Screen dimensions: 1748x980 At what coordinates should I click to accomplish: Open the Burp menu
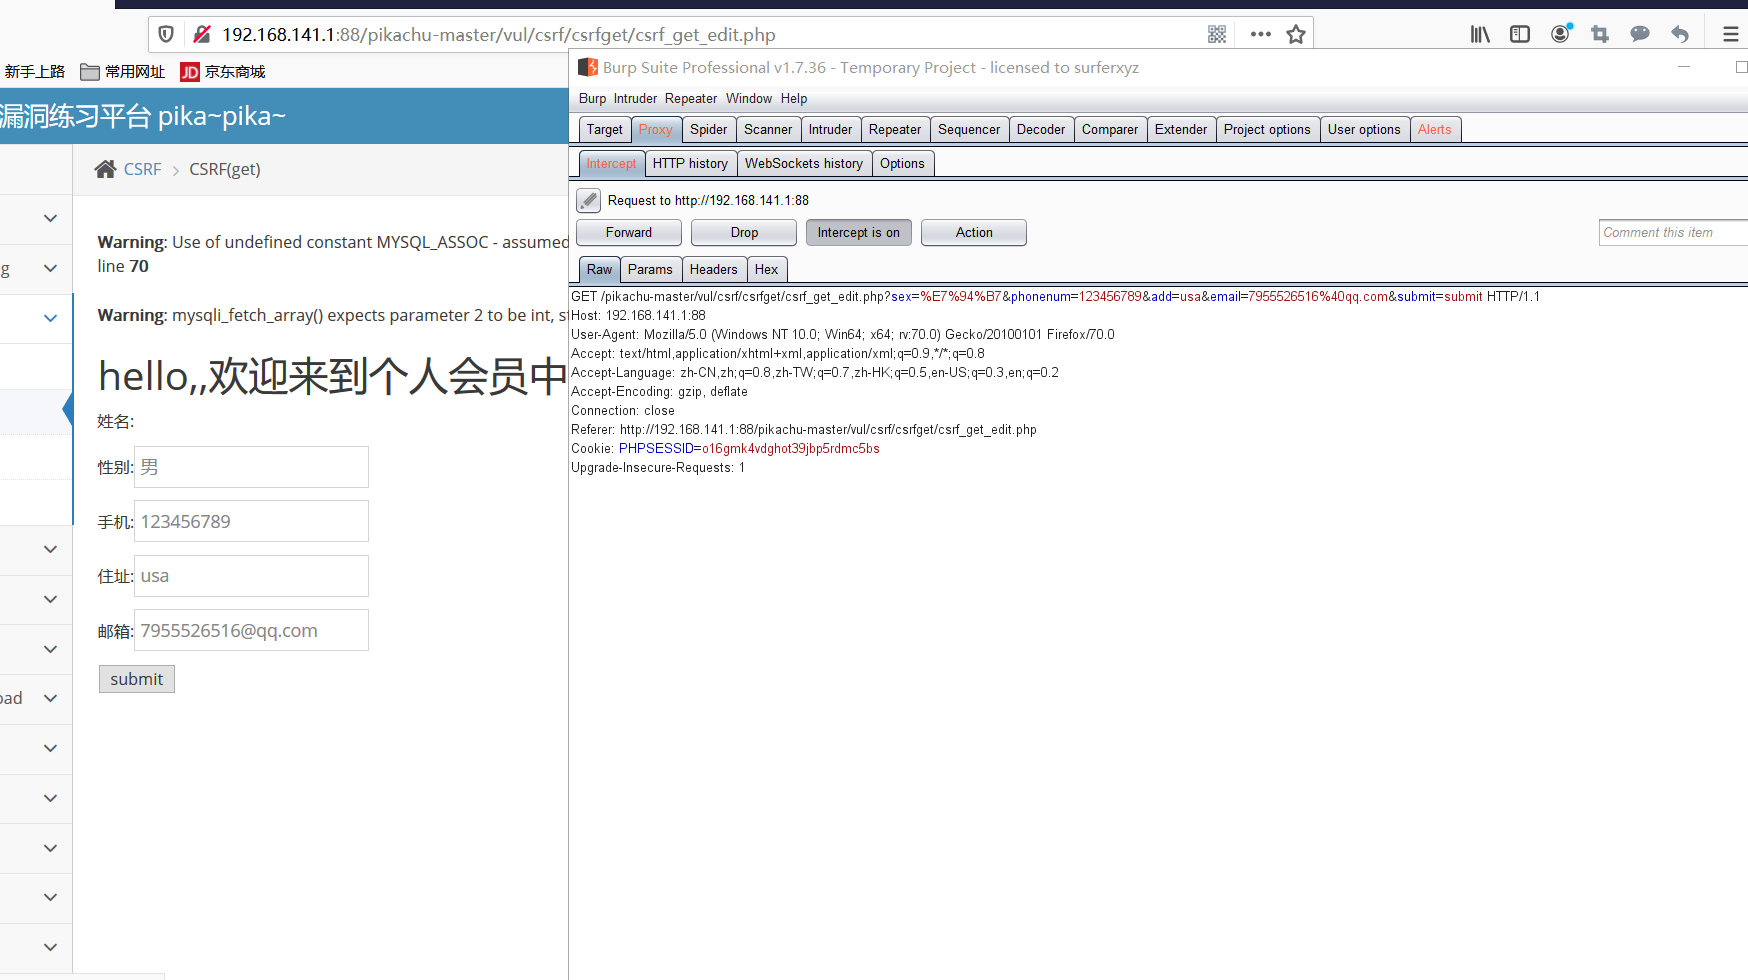pyautogui.click(x=592, y=99)
